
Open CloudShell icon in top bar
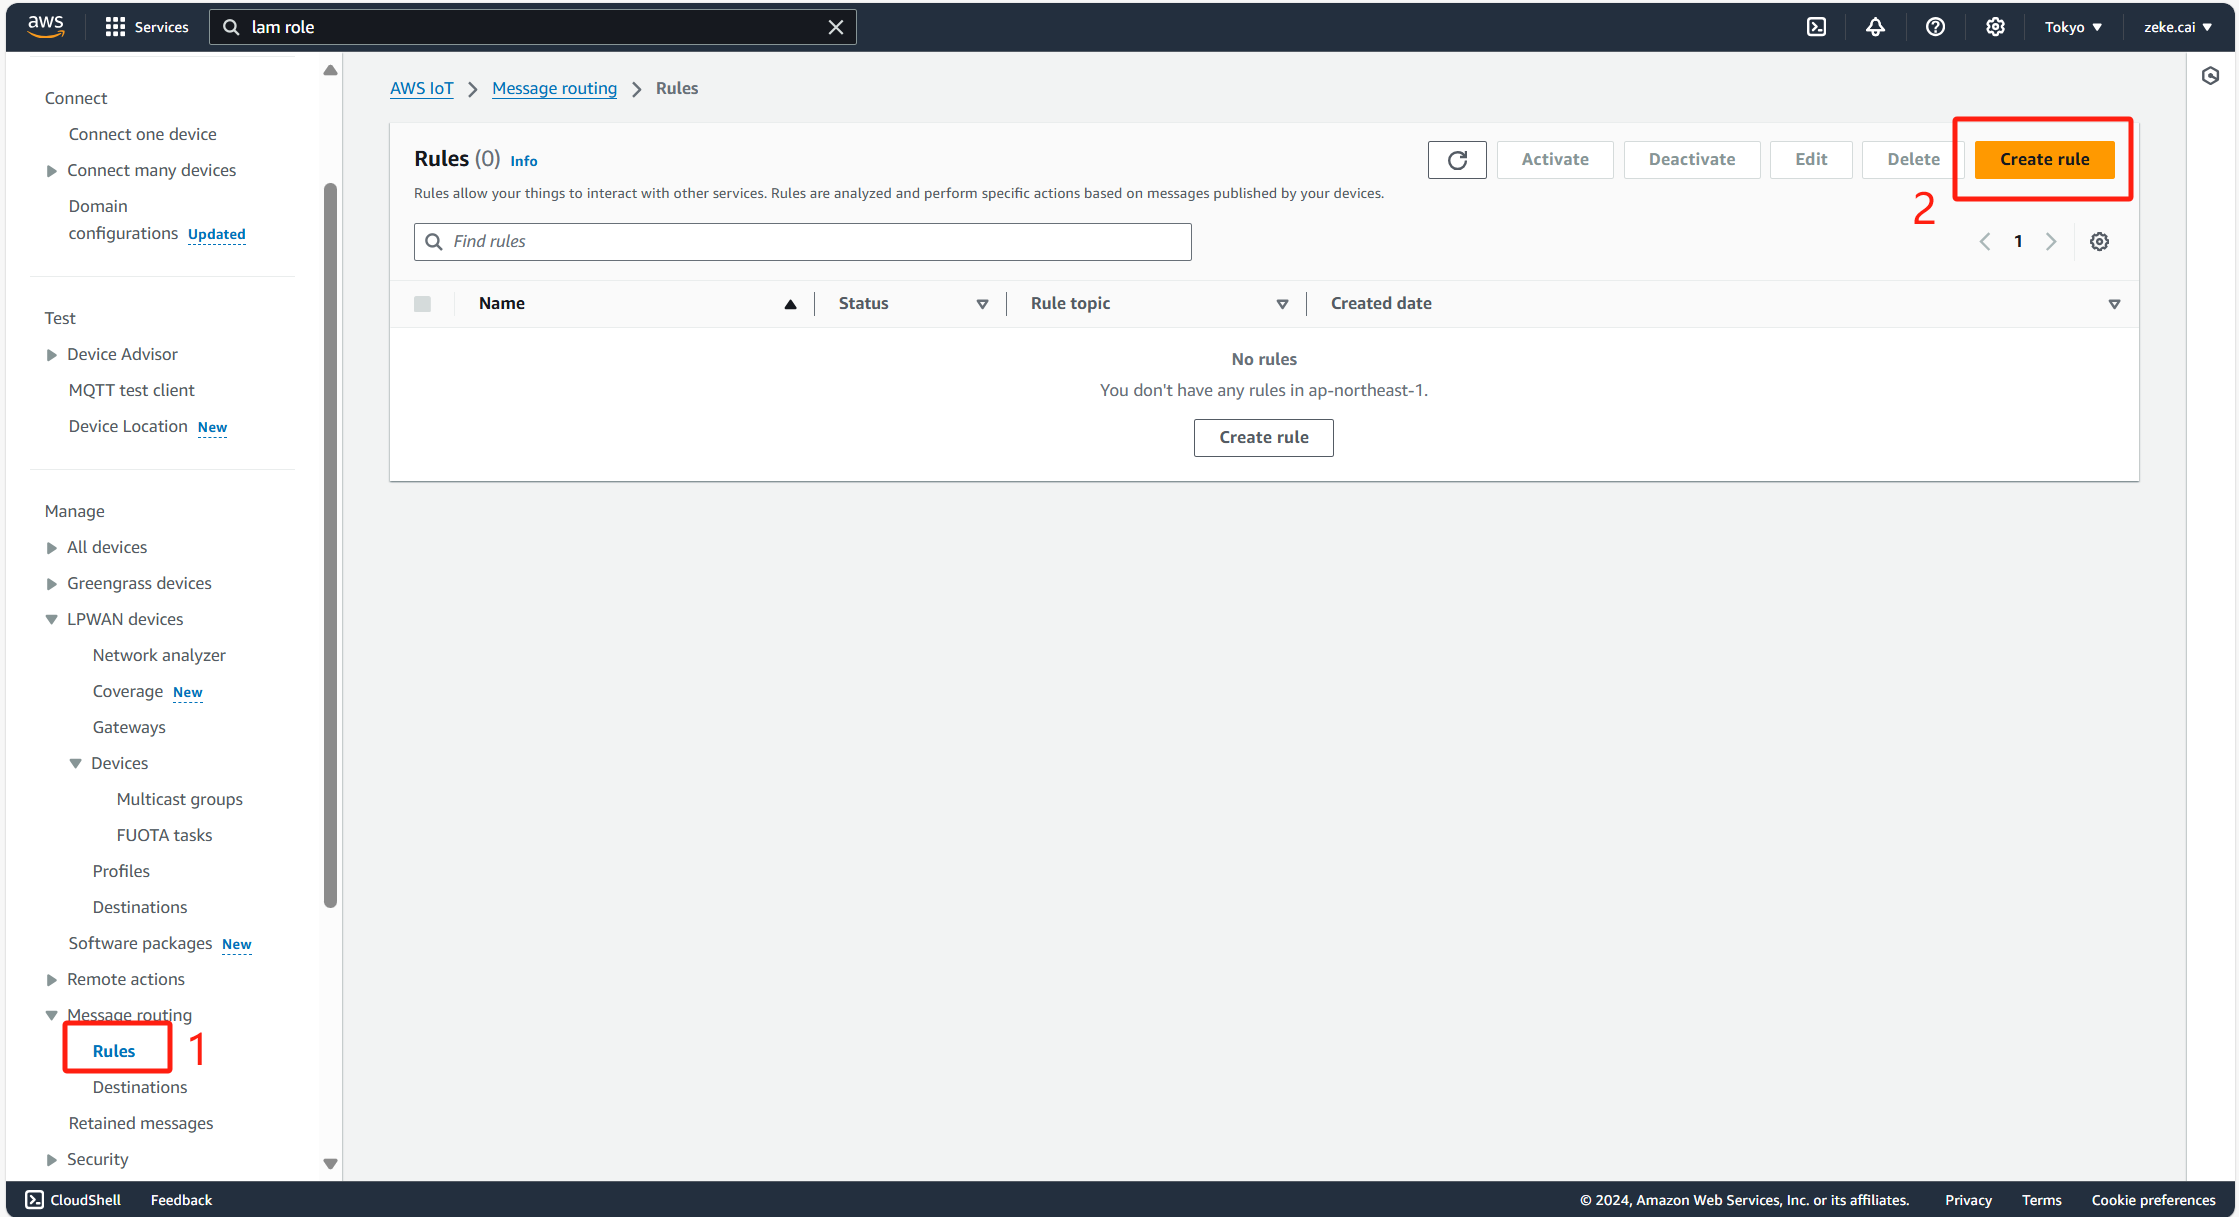[x=1816, y=27]
